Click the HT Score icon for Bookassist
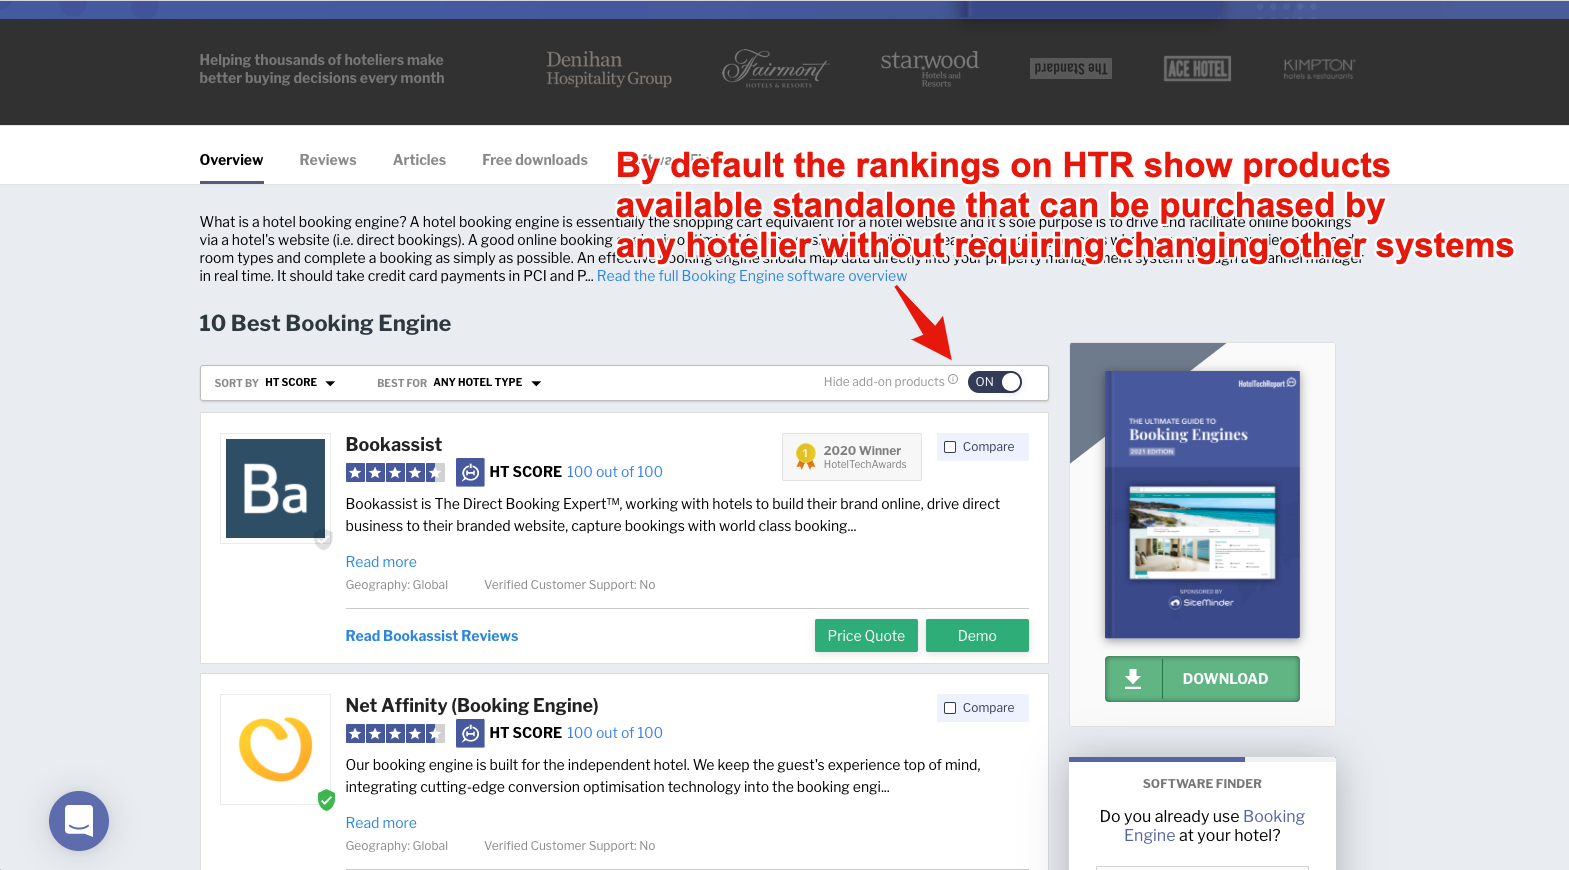Viewport: 1569px width, 870px height. (x=470, y=472)
